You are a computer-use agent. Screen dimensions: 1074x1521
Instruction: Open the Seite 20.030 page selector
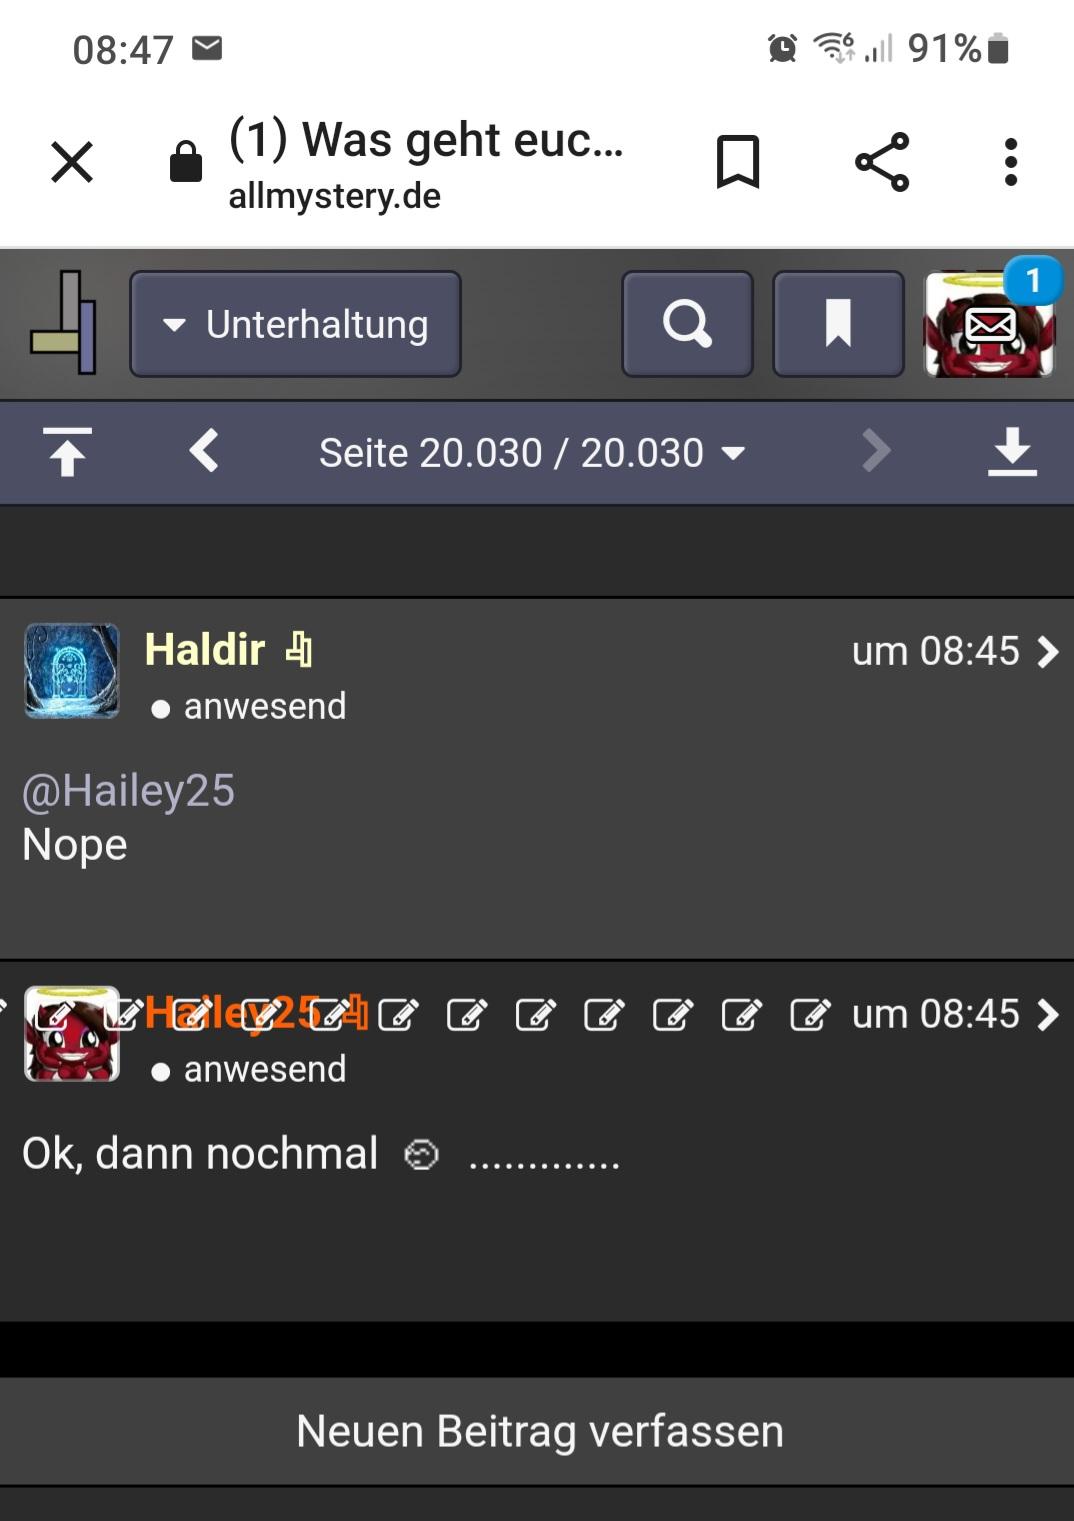point(532,453)
